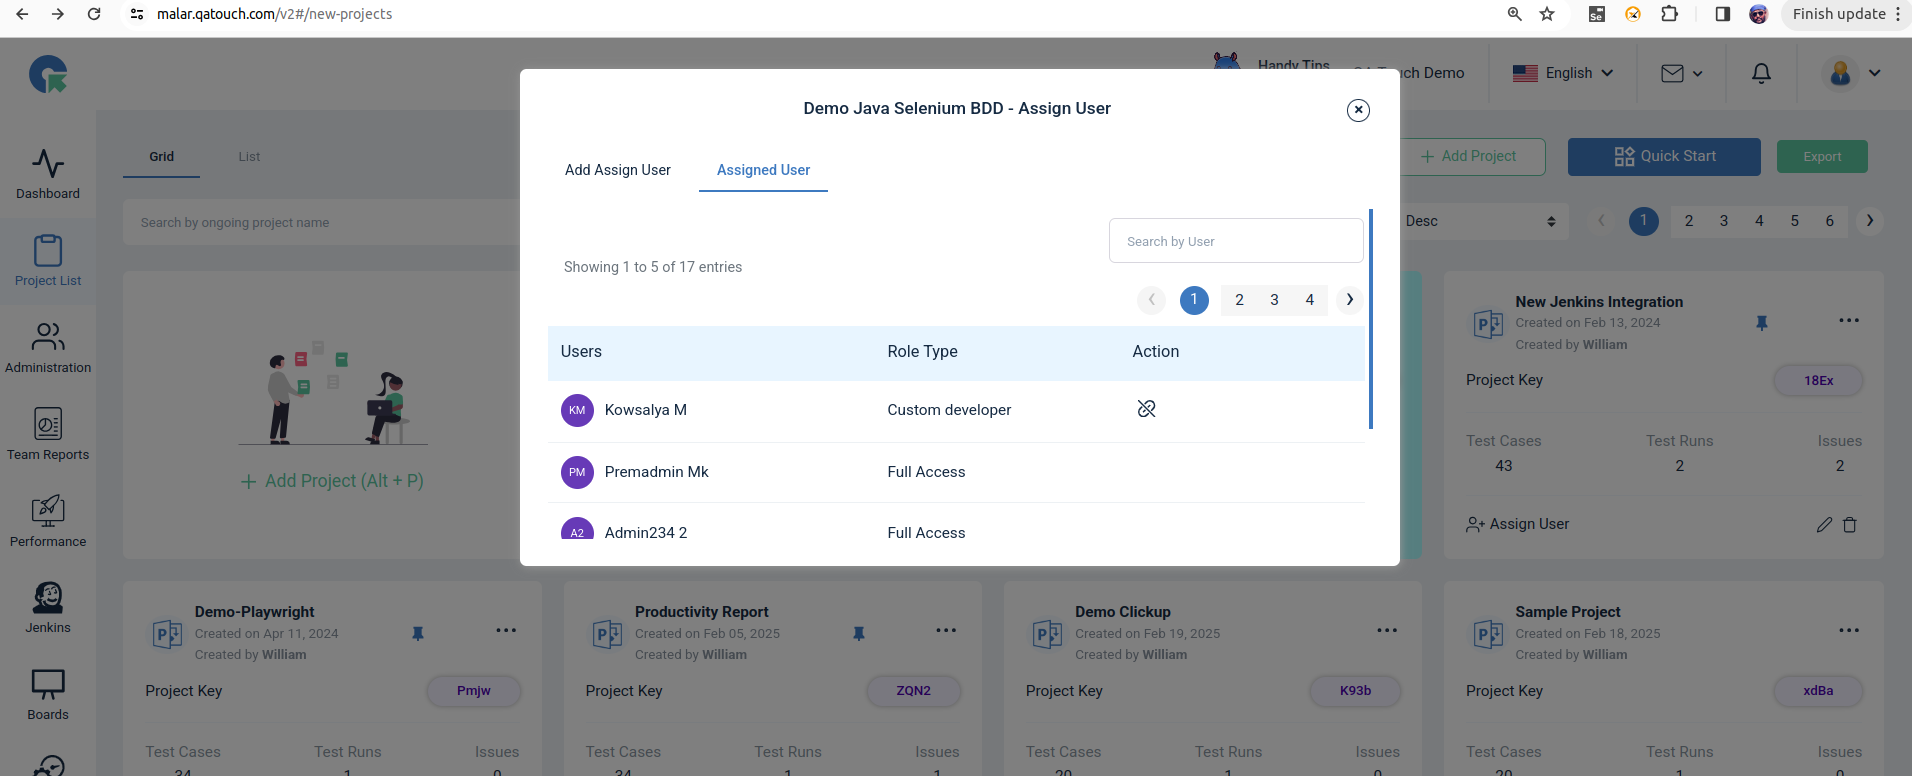This screenshot has width=1912, height=776.
Task: Go to projects page 2
Action: click(x=1689, y=221)
